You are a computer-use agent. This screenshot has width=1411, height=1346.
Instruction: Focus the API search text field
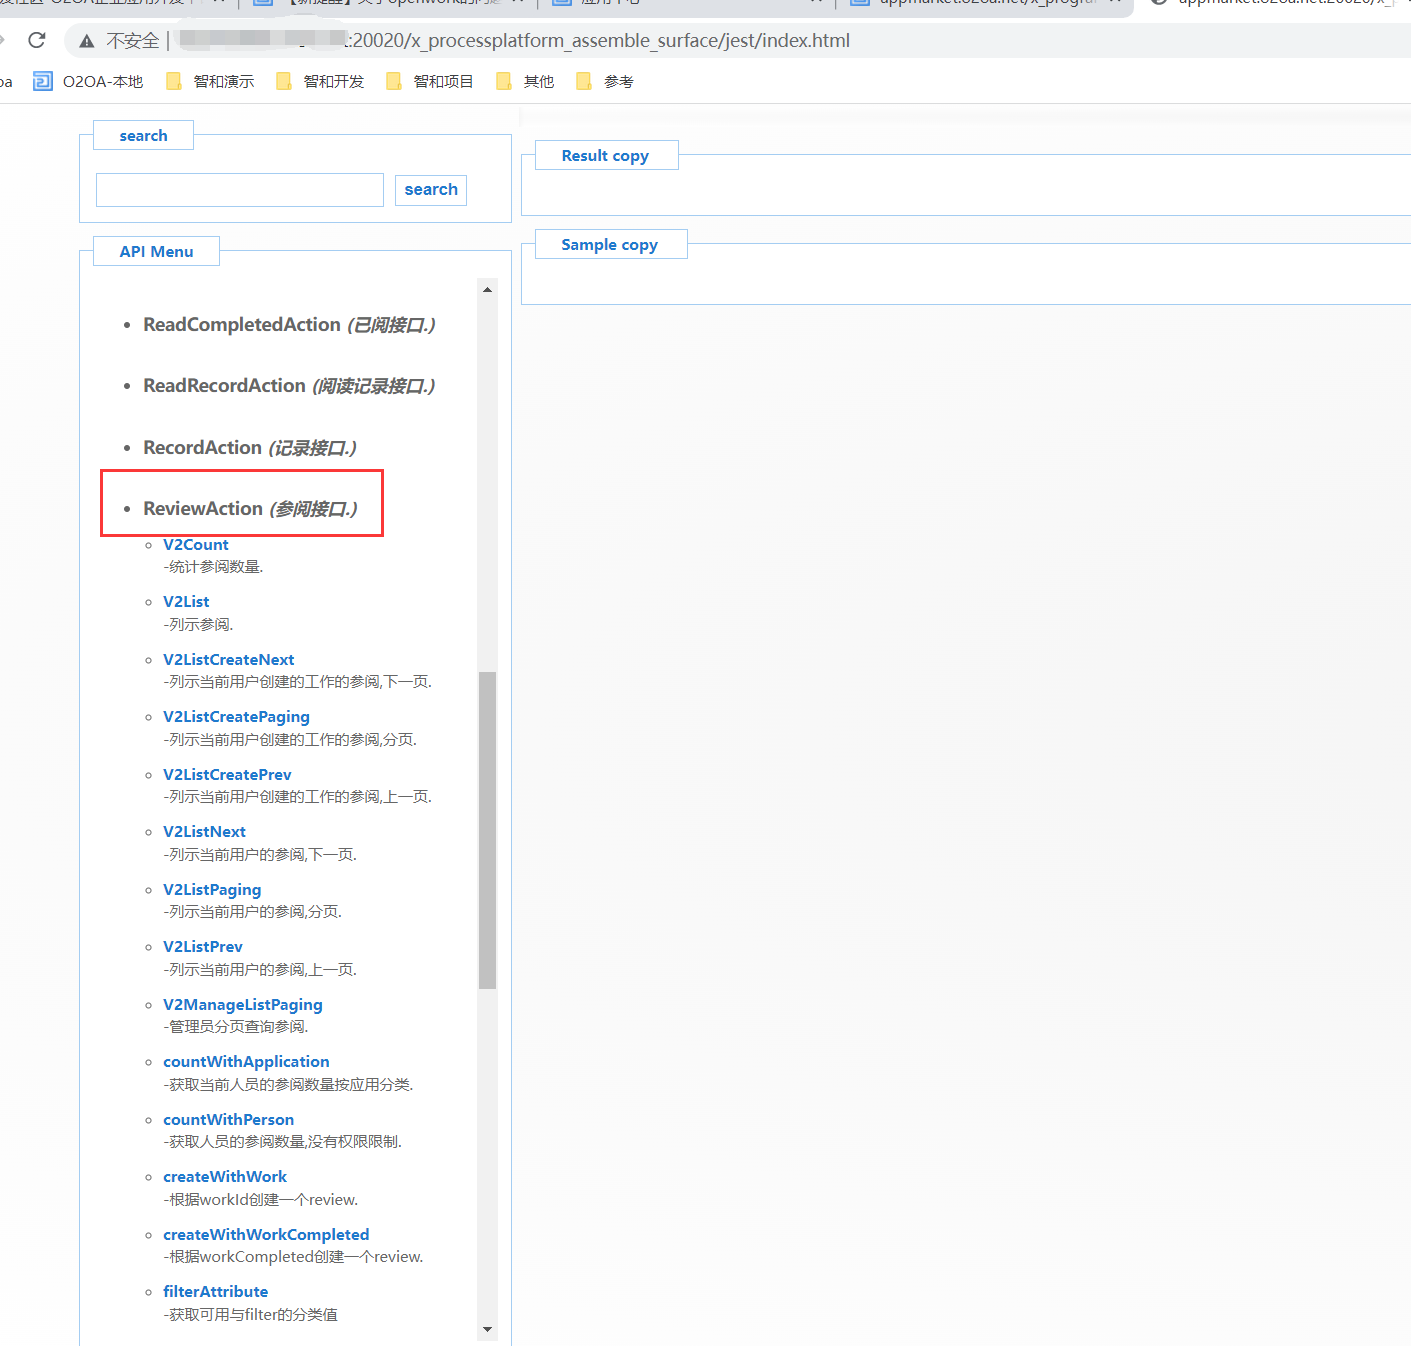[240, 190]
